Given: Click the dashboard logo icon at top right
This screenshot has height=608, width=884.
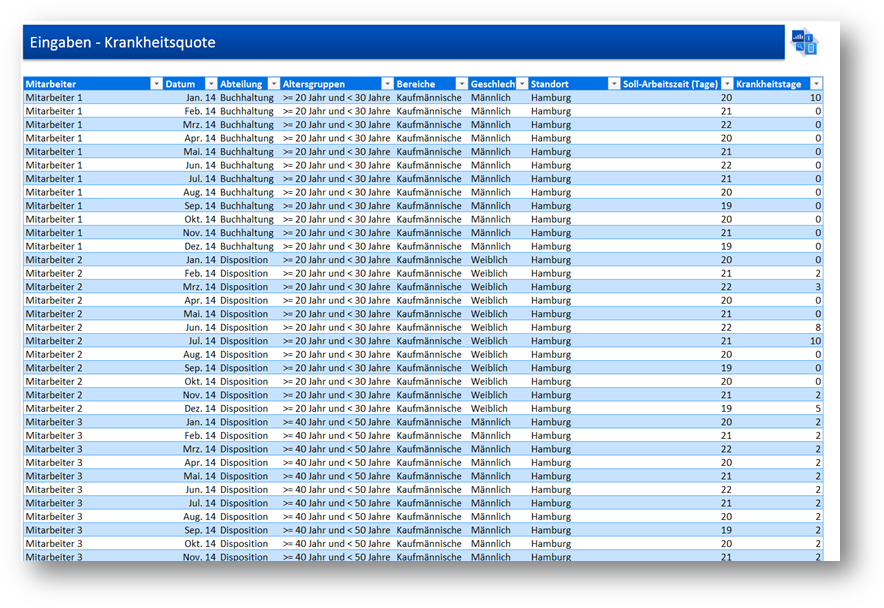Looking at the screenshot, I should [x=804, y=42].
